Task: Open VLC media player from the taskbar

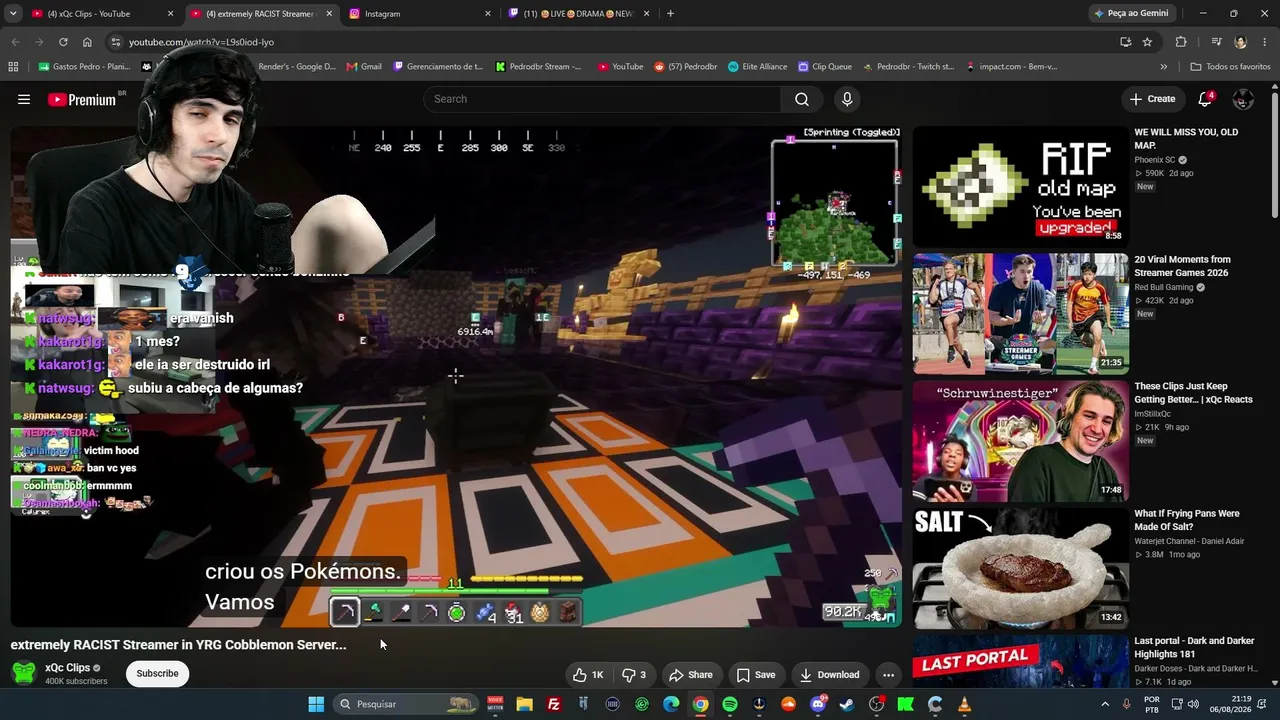Action: pos(964,704)
